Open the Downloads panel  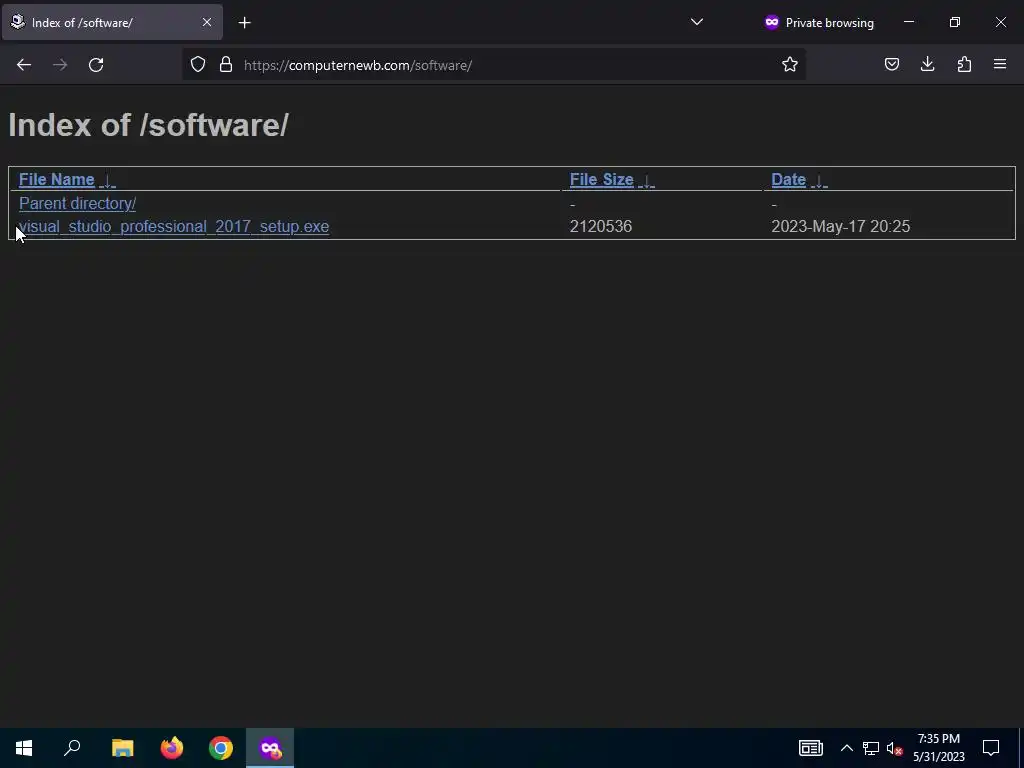(928, 65)
